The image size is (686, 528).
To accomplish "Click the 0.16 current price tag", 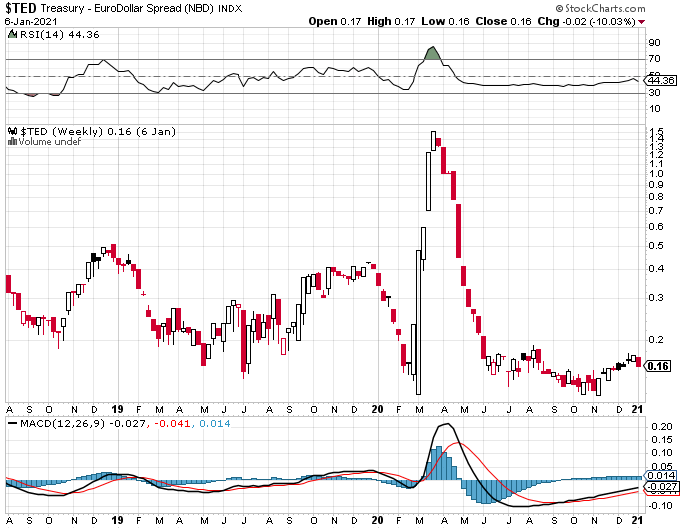I will coord(658,366).
